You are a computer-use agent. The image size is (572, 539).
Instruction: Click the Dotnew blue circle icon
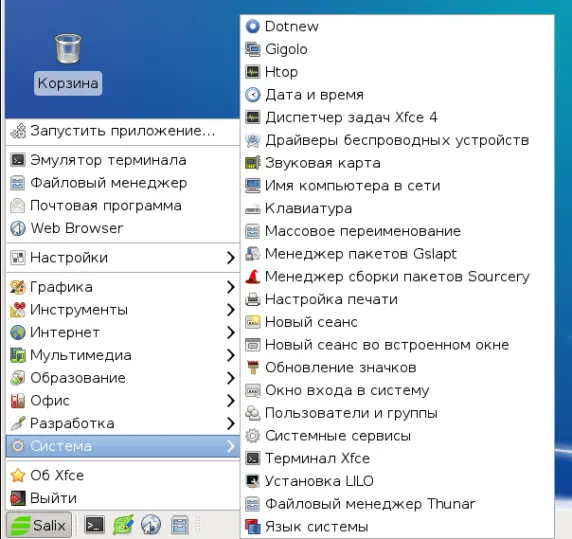tap(252, 26)
